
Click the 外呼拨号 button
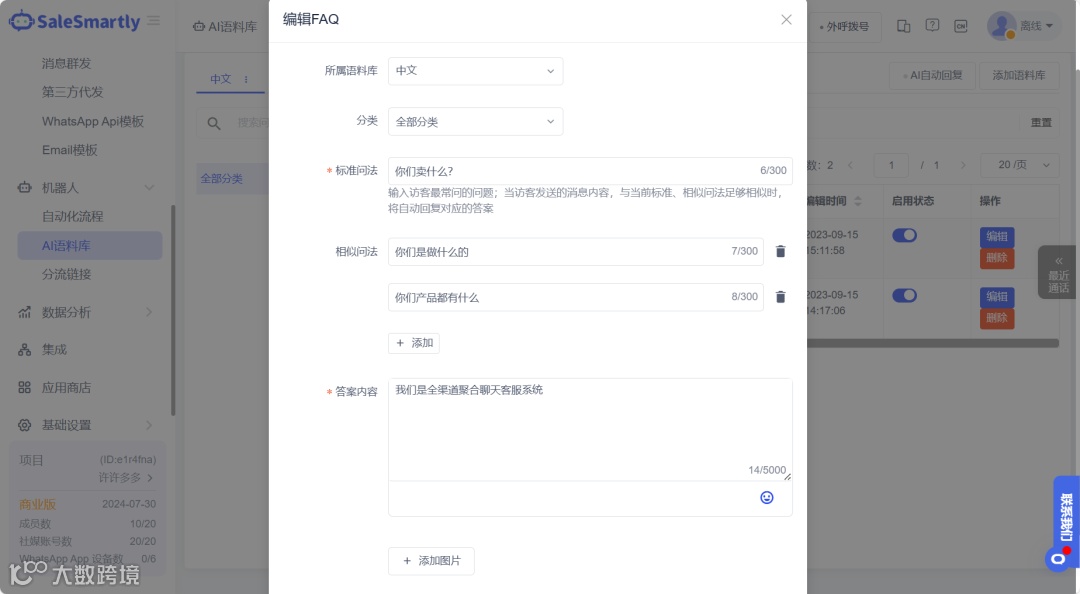(844, 27)
